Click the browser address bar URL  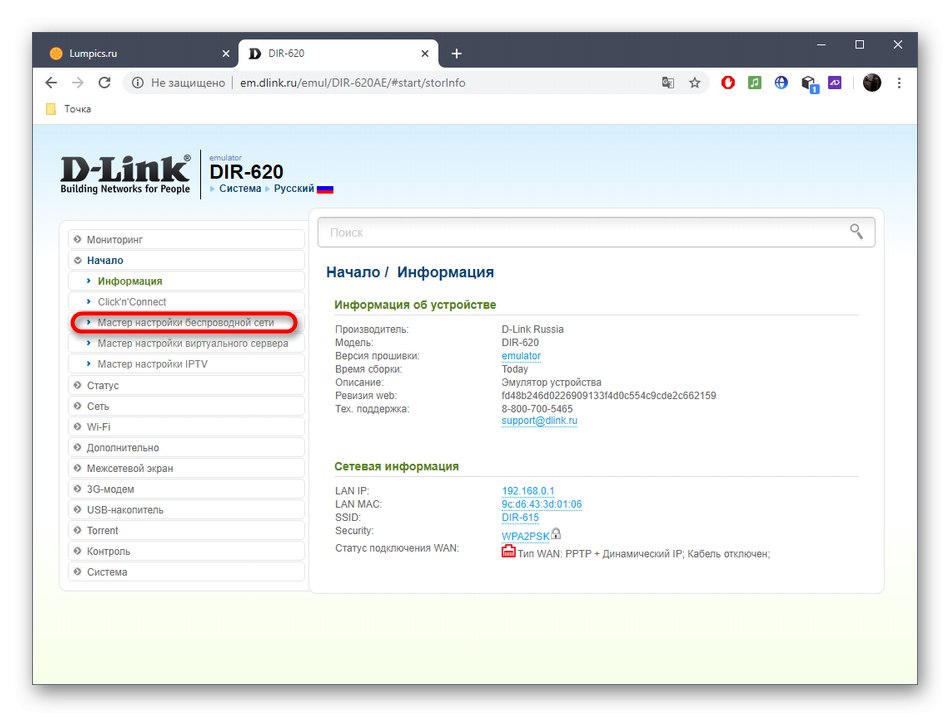click(x=353, y=83)
